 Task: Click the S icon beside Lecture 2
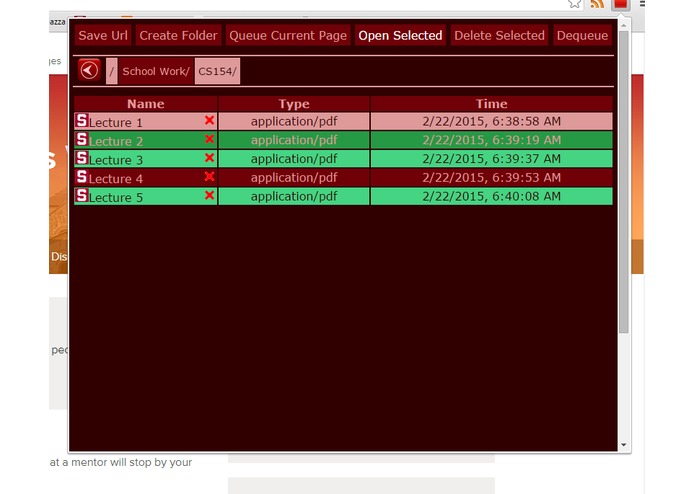[x=82, y=139]
